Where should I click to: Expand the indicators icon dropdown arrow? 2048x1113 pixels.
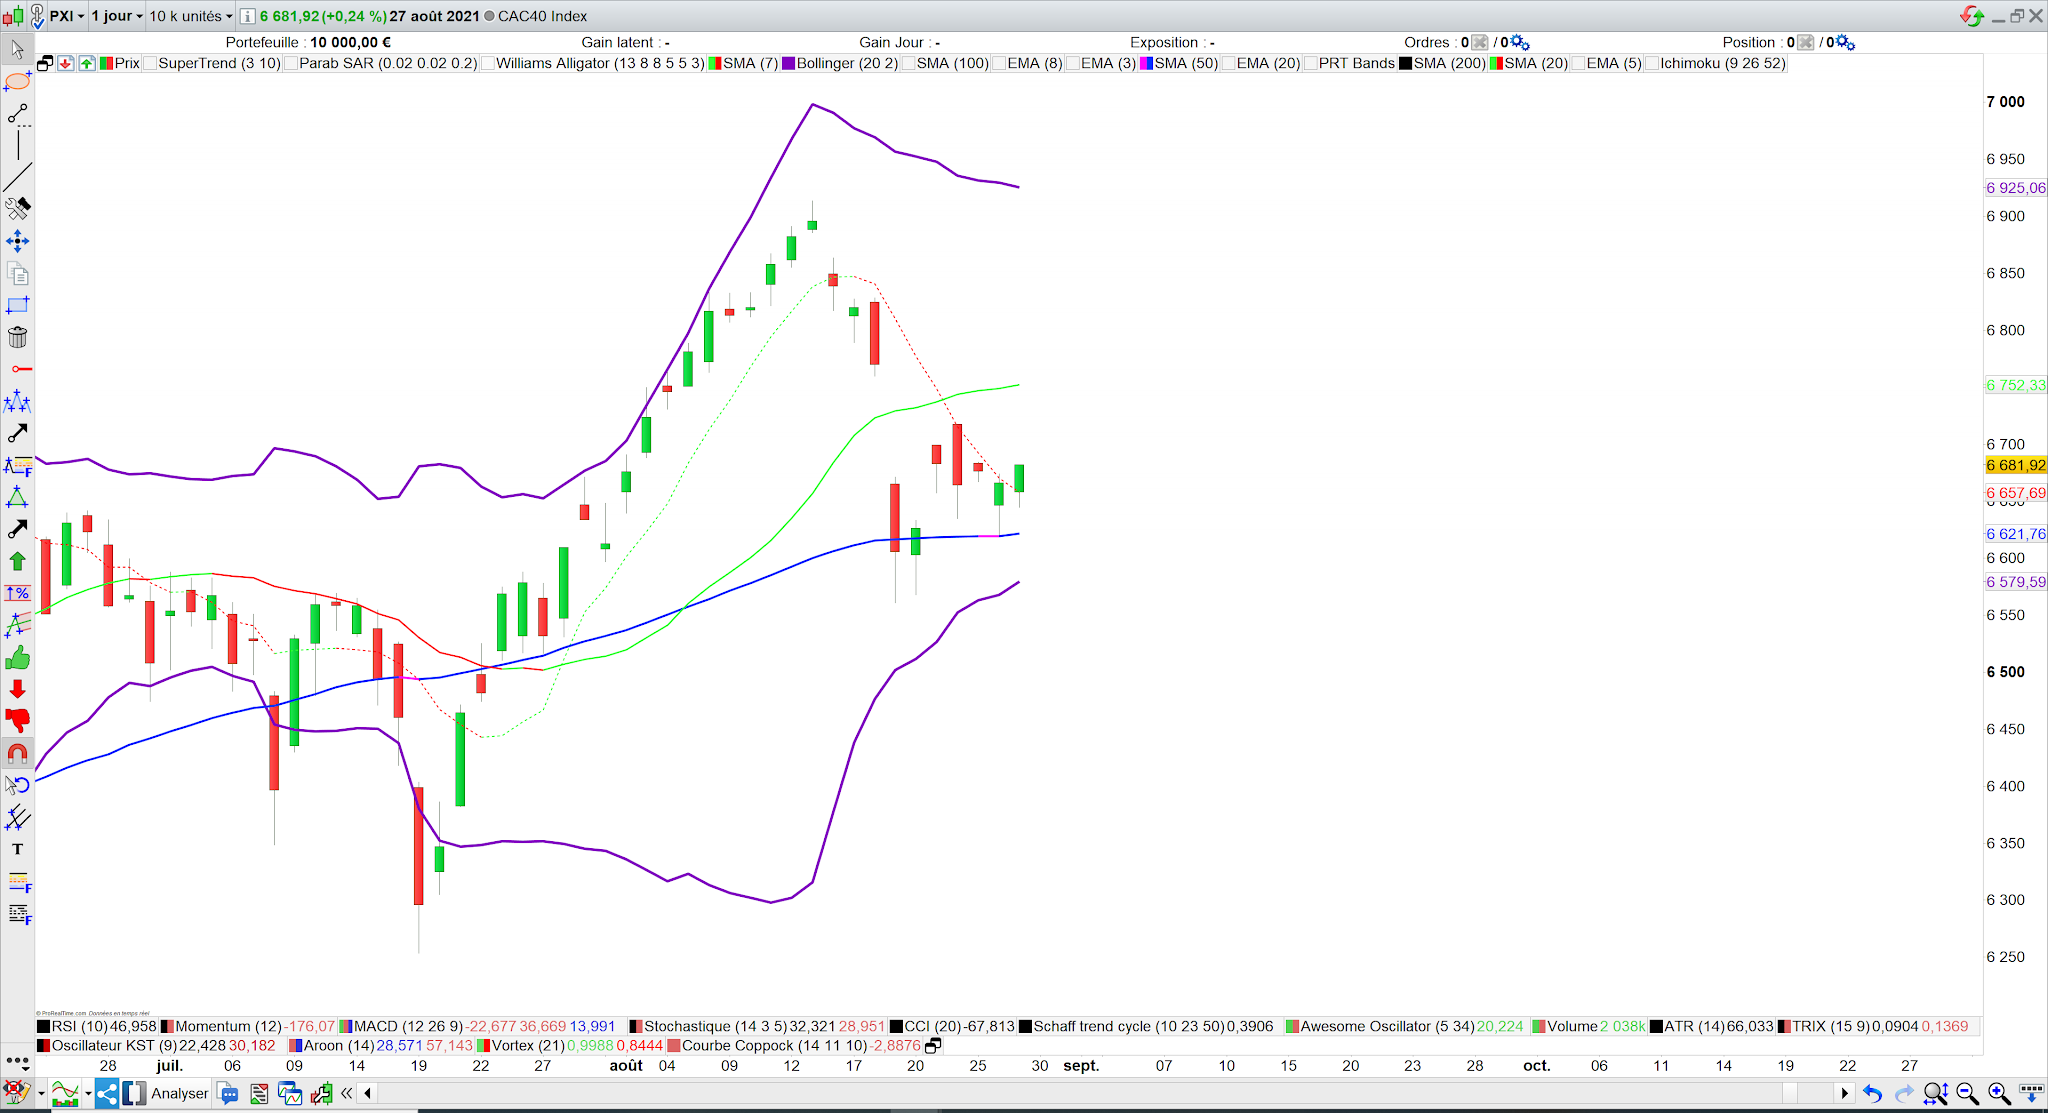pyautogui.click(x=88, y=1094)
